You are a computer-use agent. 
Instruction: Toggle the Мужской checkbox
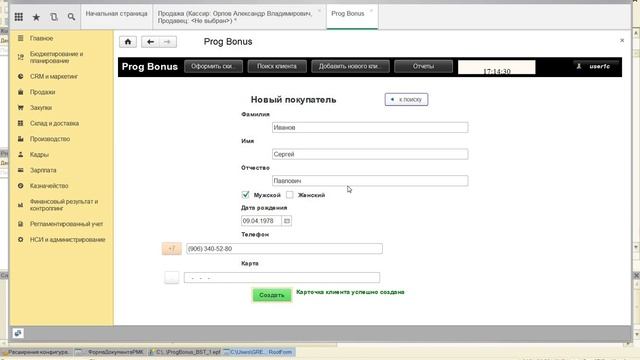point(245,195)
